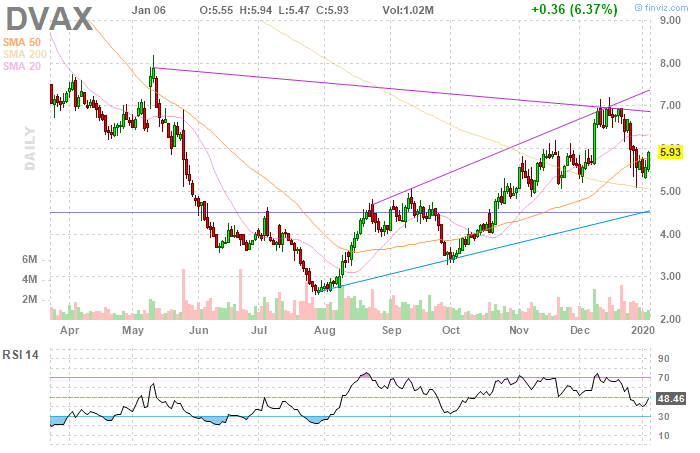
Task: Click the Apr month axis label
Action: click(69, 330)
